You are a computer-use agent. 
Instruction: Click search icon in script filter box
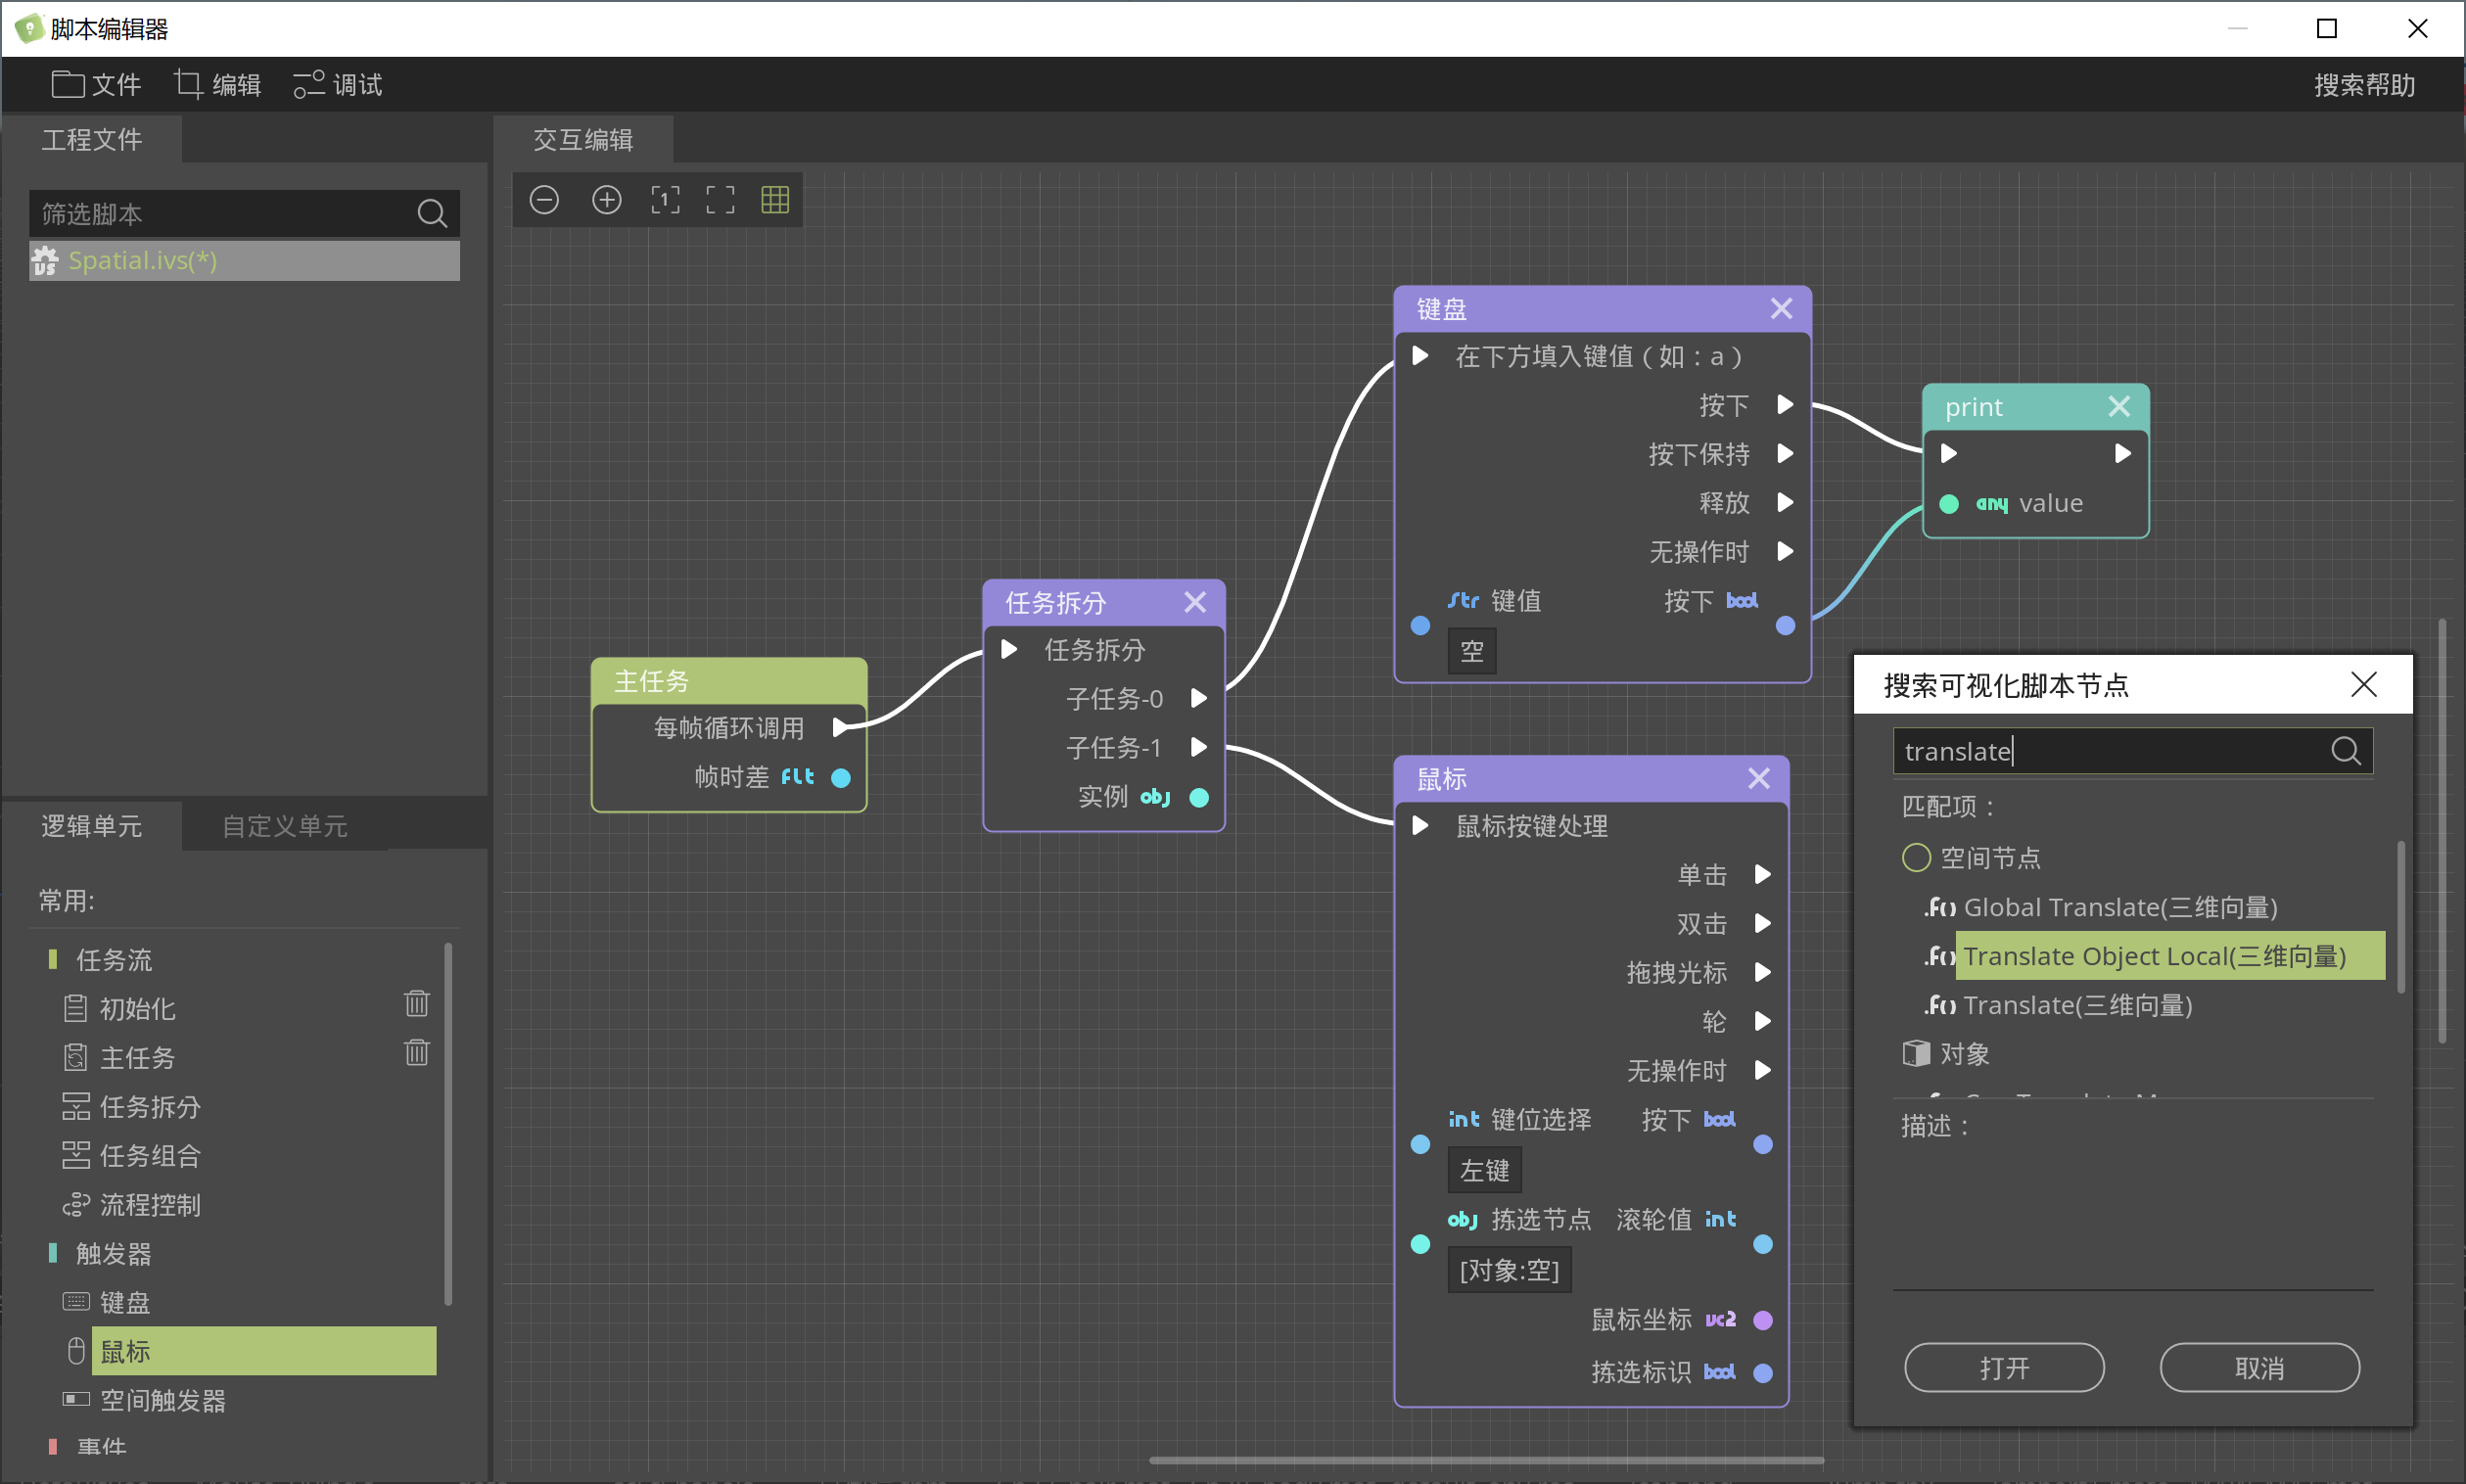432,213
